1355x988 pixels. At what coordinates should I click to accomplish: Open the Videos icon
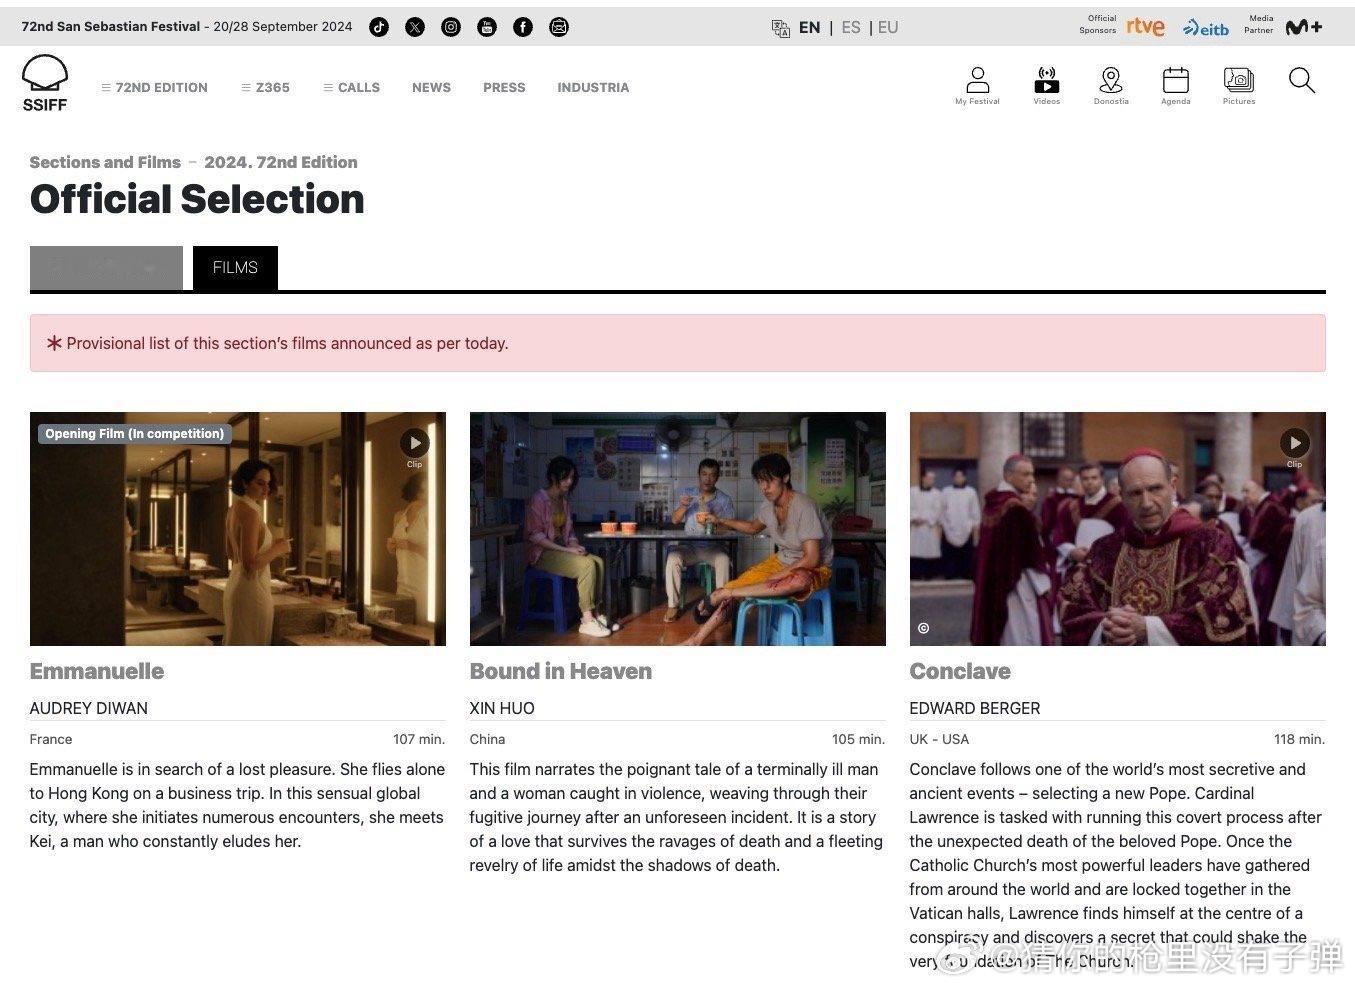1046,86
